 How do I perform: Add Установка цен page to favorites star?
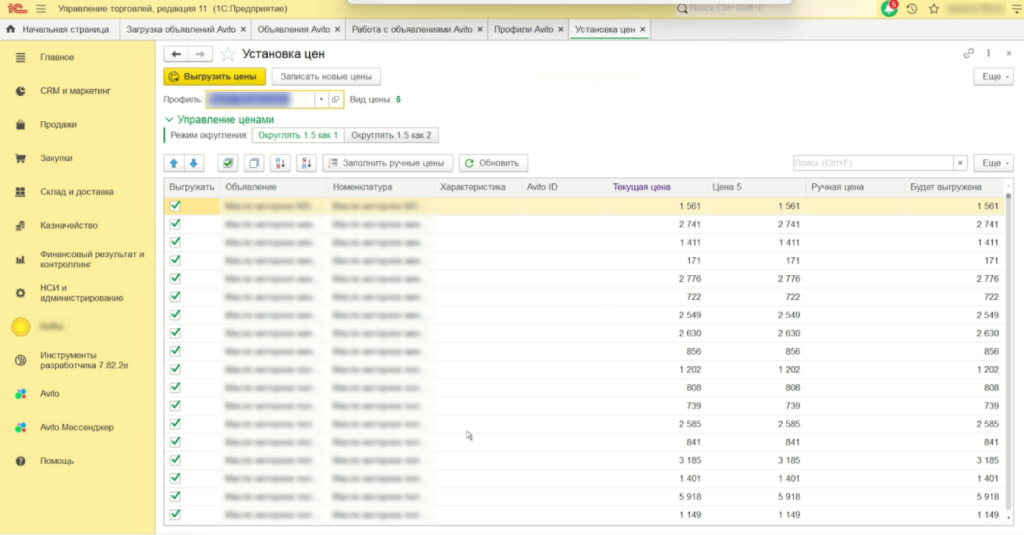228,54
